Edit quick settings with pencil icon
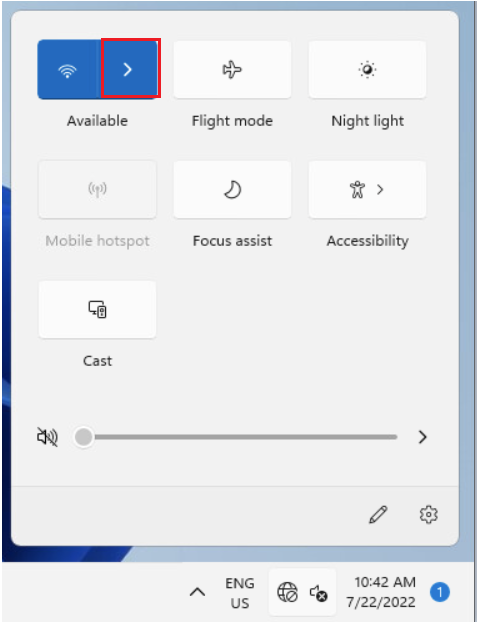The width and height of the screenshot is (479, 622). click(x=378, y=514)
